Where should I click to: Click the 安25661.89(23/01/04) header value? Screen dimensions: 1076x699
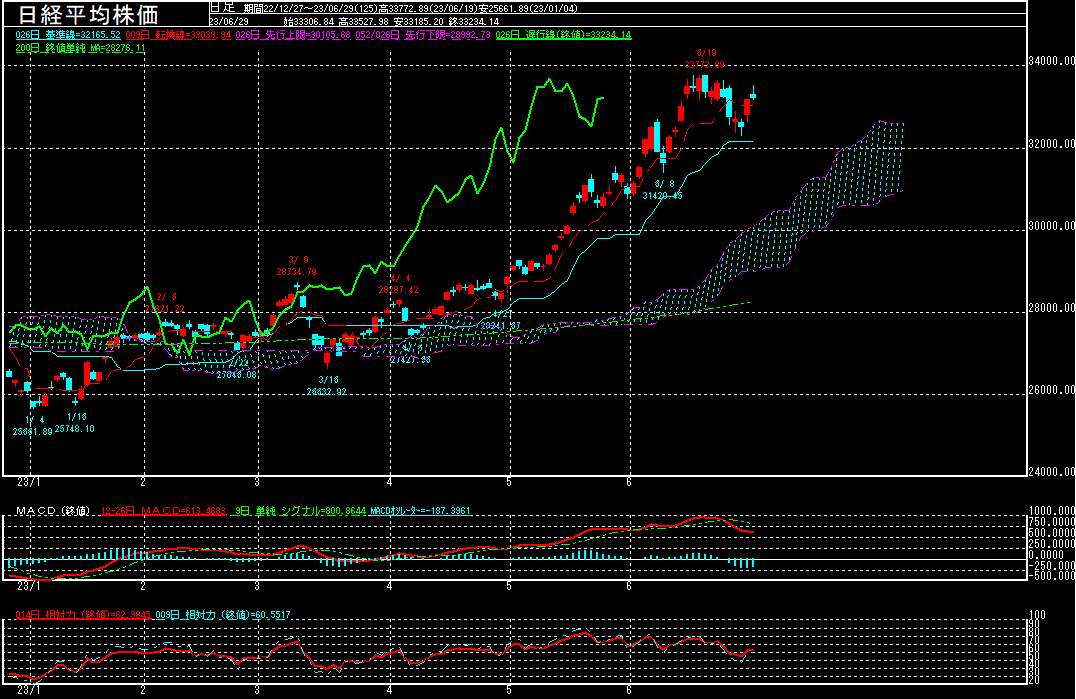pyautogui.click(x=528, y=8)
